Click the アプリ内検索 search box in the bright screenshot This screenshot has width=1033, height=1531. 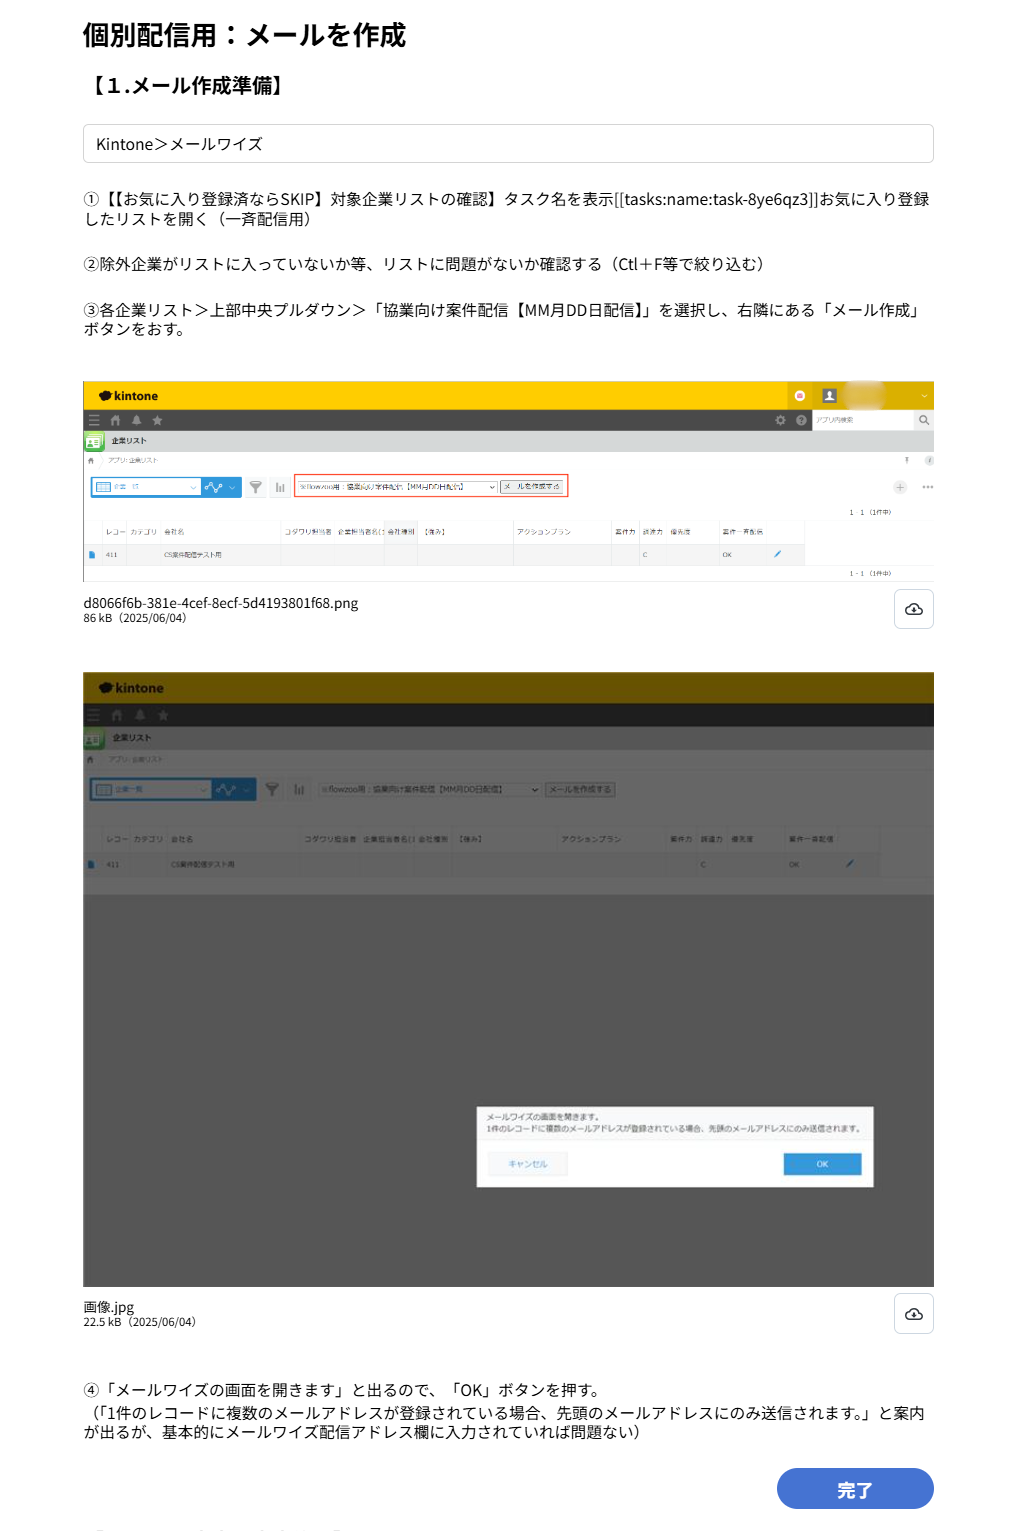[863, 421]
